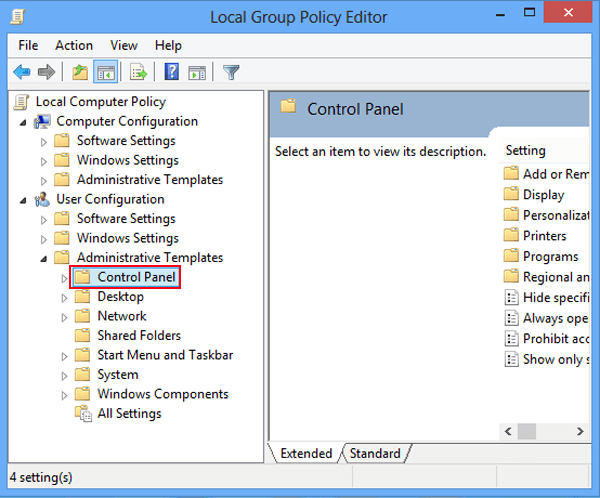The image size is (600, 498).
Task: Select the Display entry in settings list
Action: tap(543, 194)
